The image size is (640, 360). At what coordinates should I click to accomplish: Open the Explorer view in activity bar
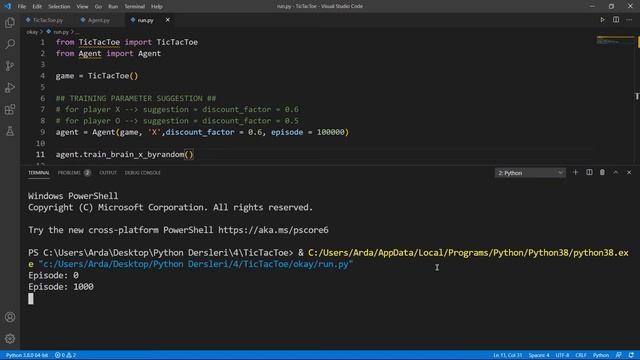10,22
